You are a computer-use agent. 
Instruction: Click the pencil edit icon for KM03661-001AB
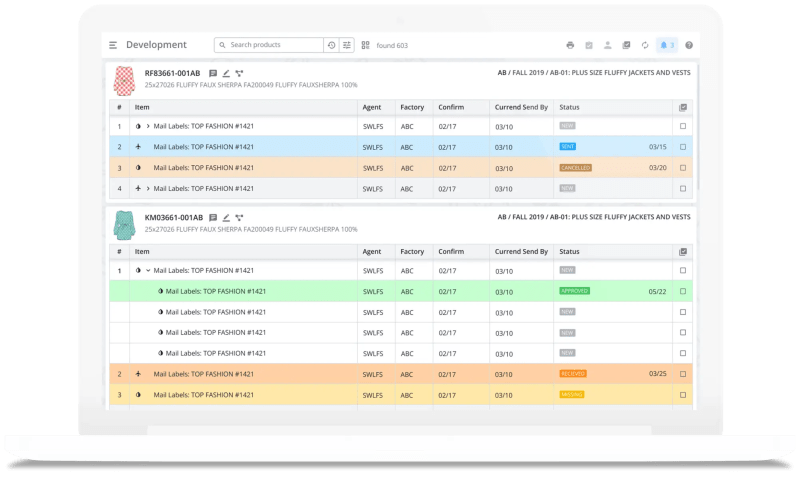[226, 217]
